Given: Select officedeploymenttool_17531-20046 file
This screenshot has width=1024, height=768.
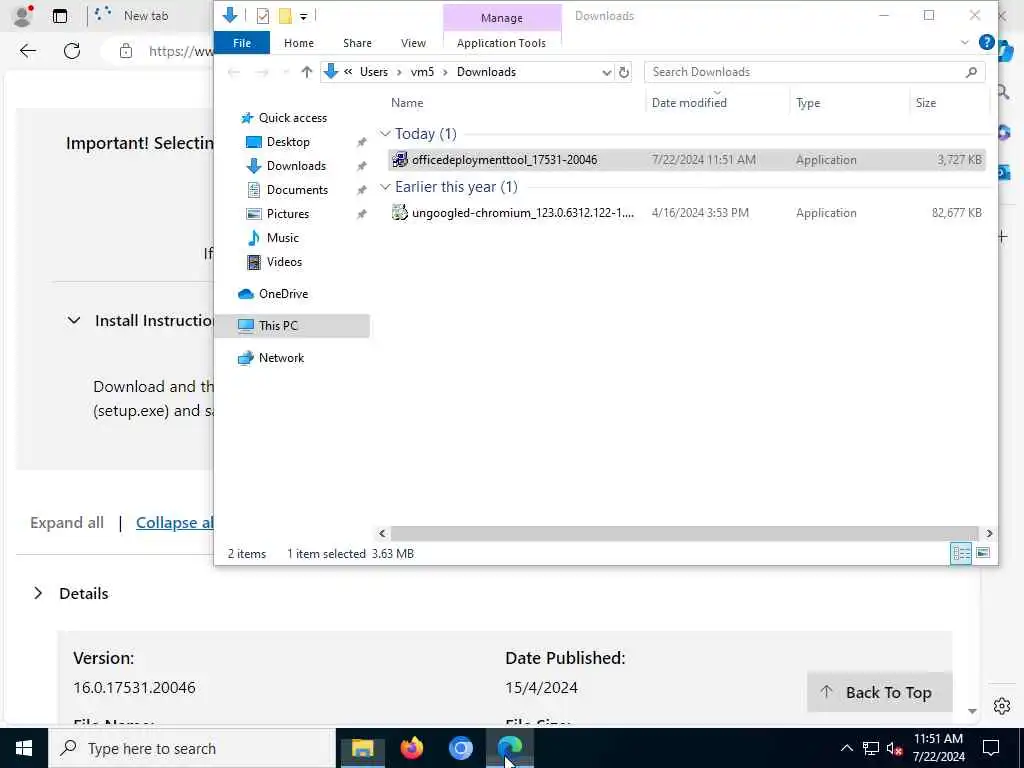Looking at the screenshot, I should 687,160.
